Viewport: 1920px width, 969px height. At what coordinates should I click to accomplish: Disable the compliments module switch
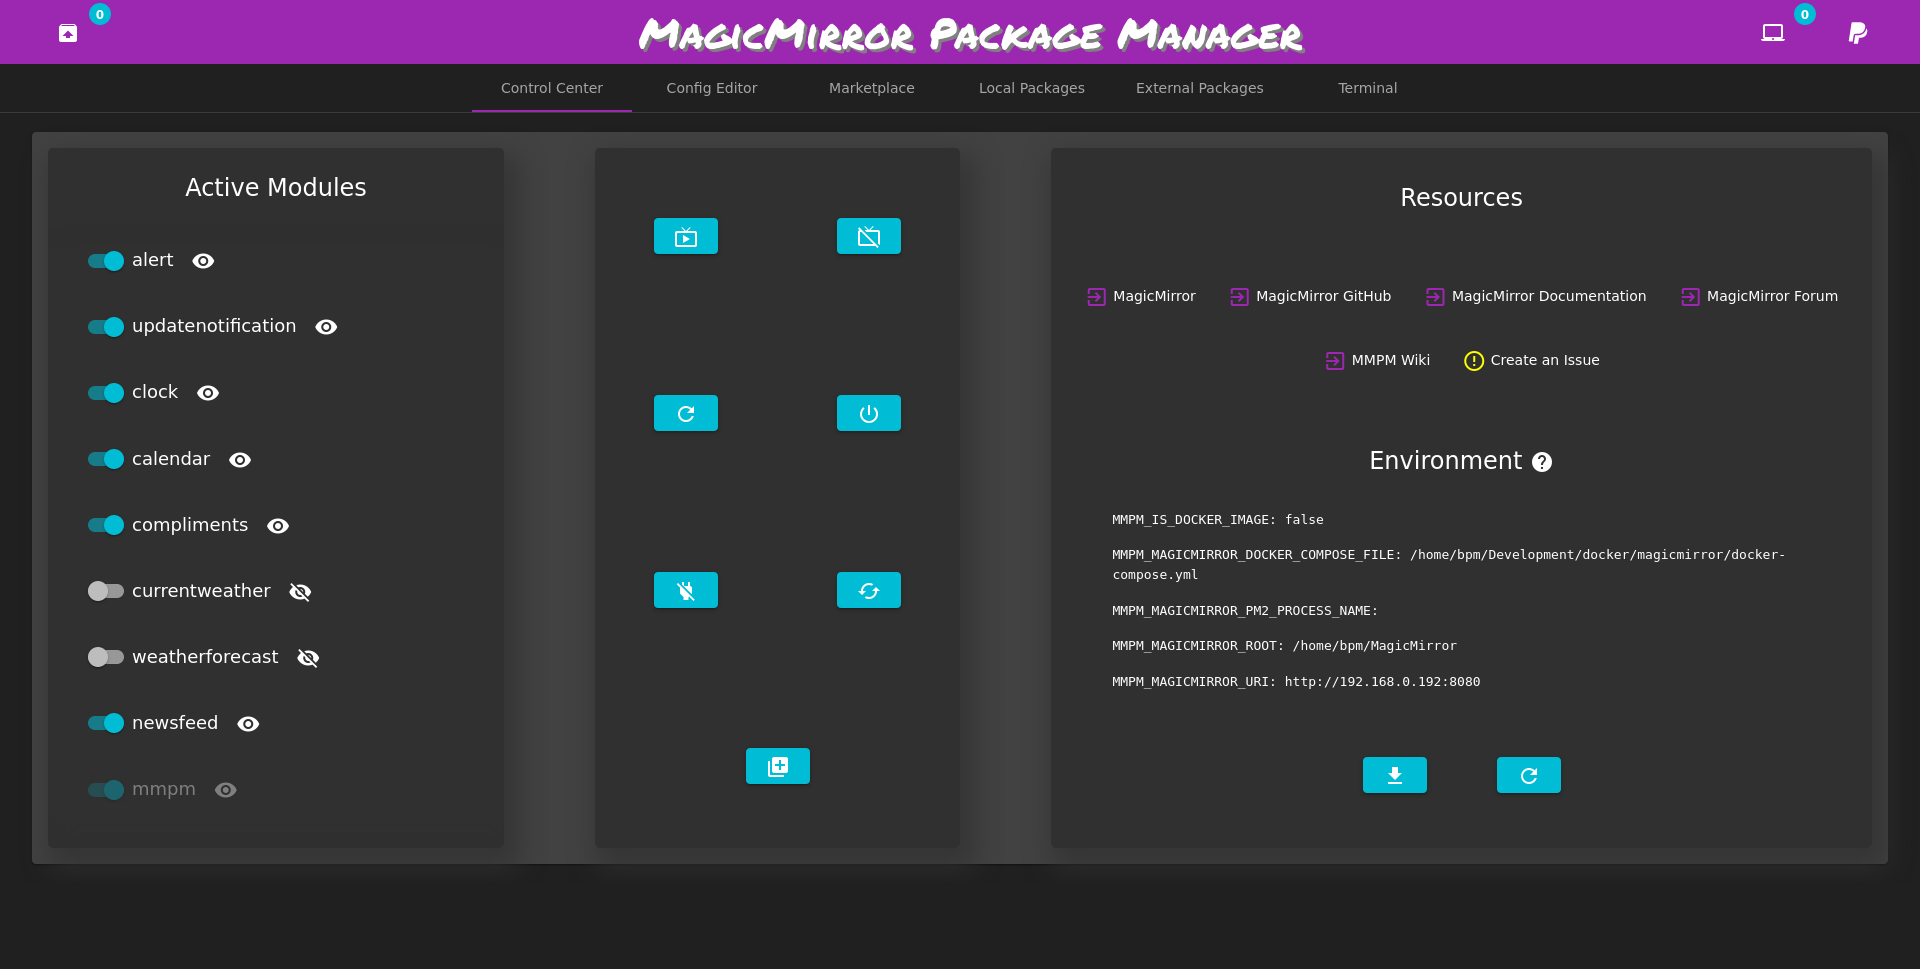coord(106,525)
